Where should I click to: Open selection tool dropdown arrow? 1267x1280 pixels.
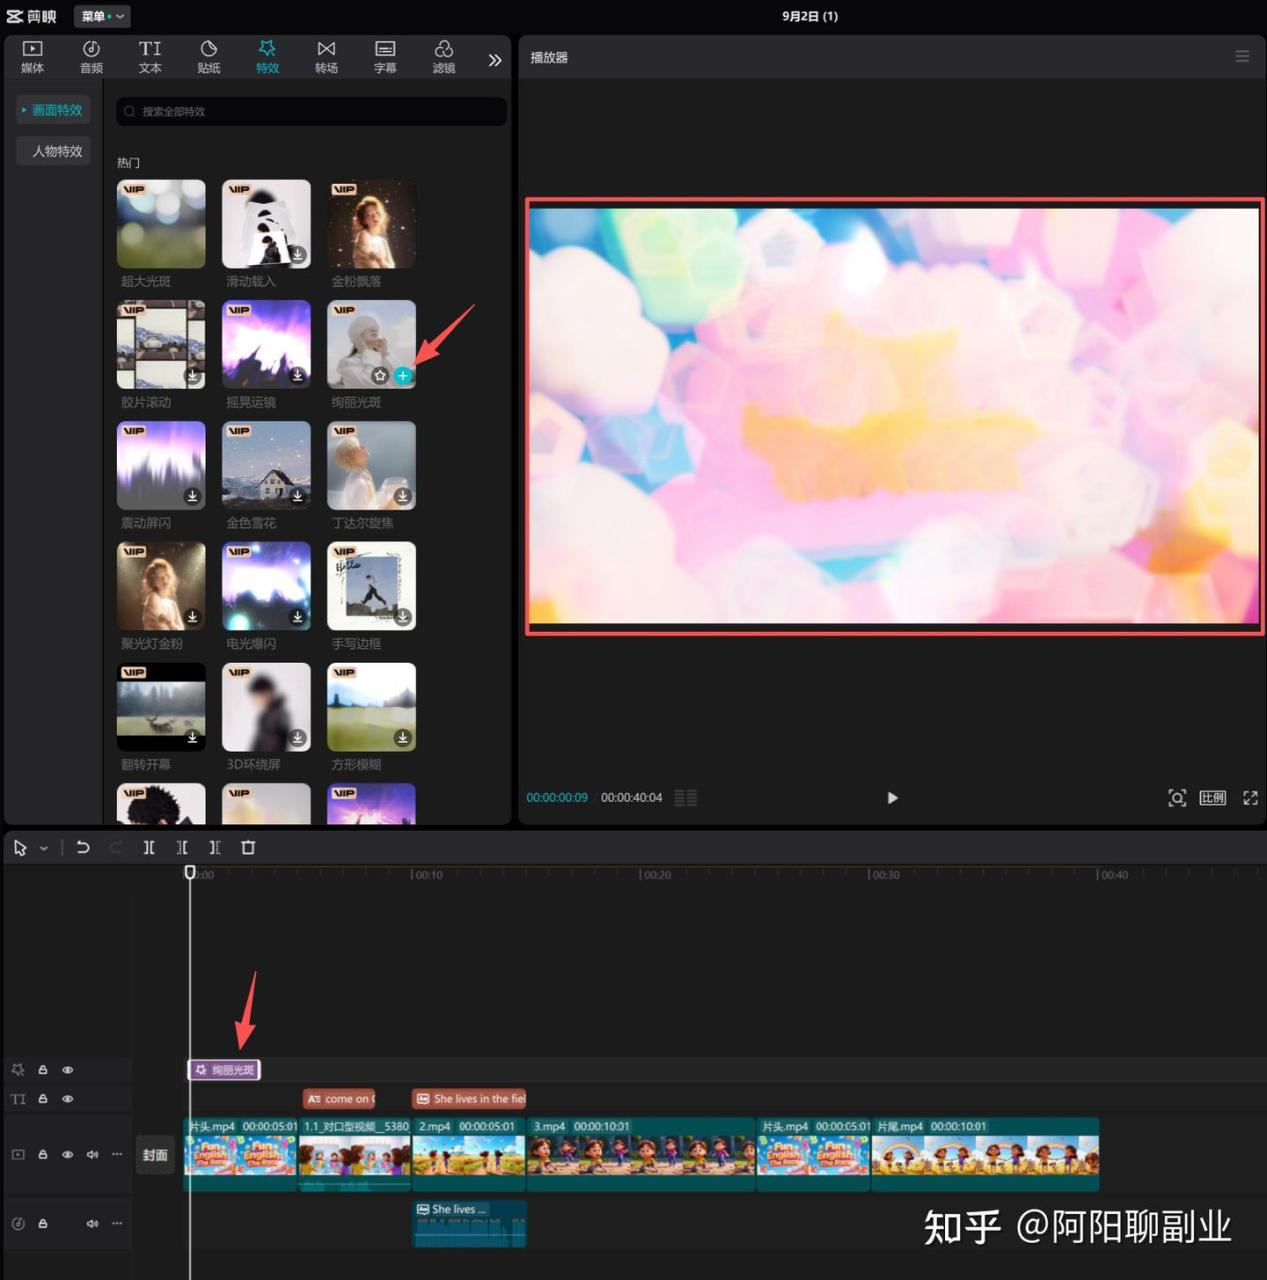tap(44, 848)
